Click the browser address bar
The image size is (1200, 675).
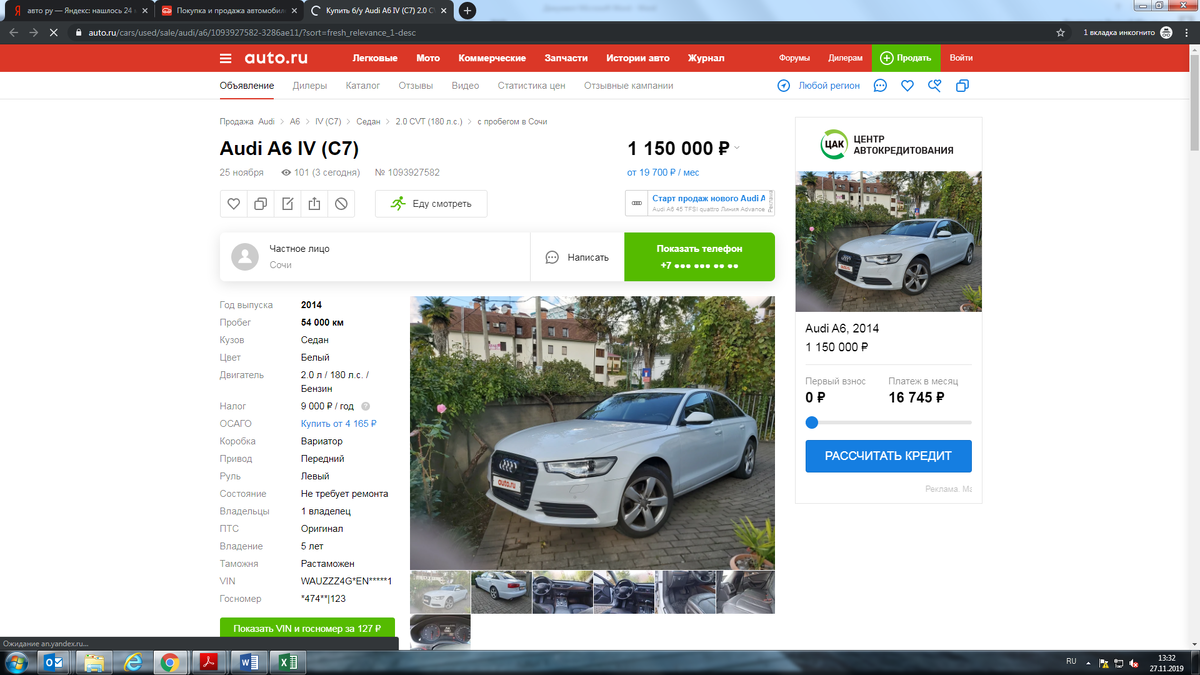(x=560, y=32)
